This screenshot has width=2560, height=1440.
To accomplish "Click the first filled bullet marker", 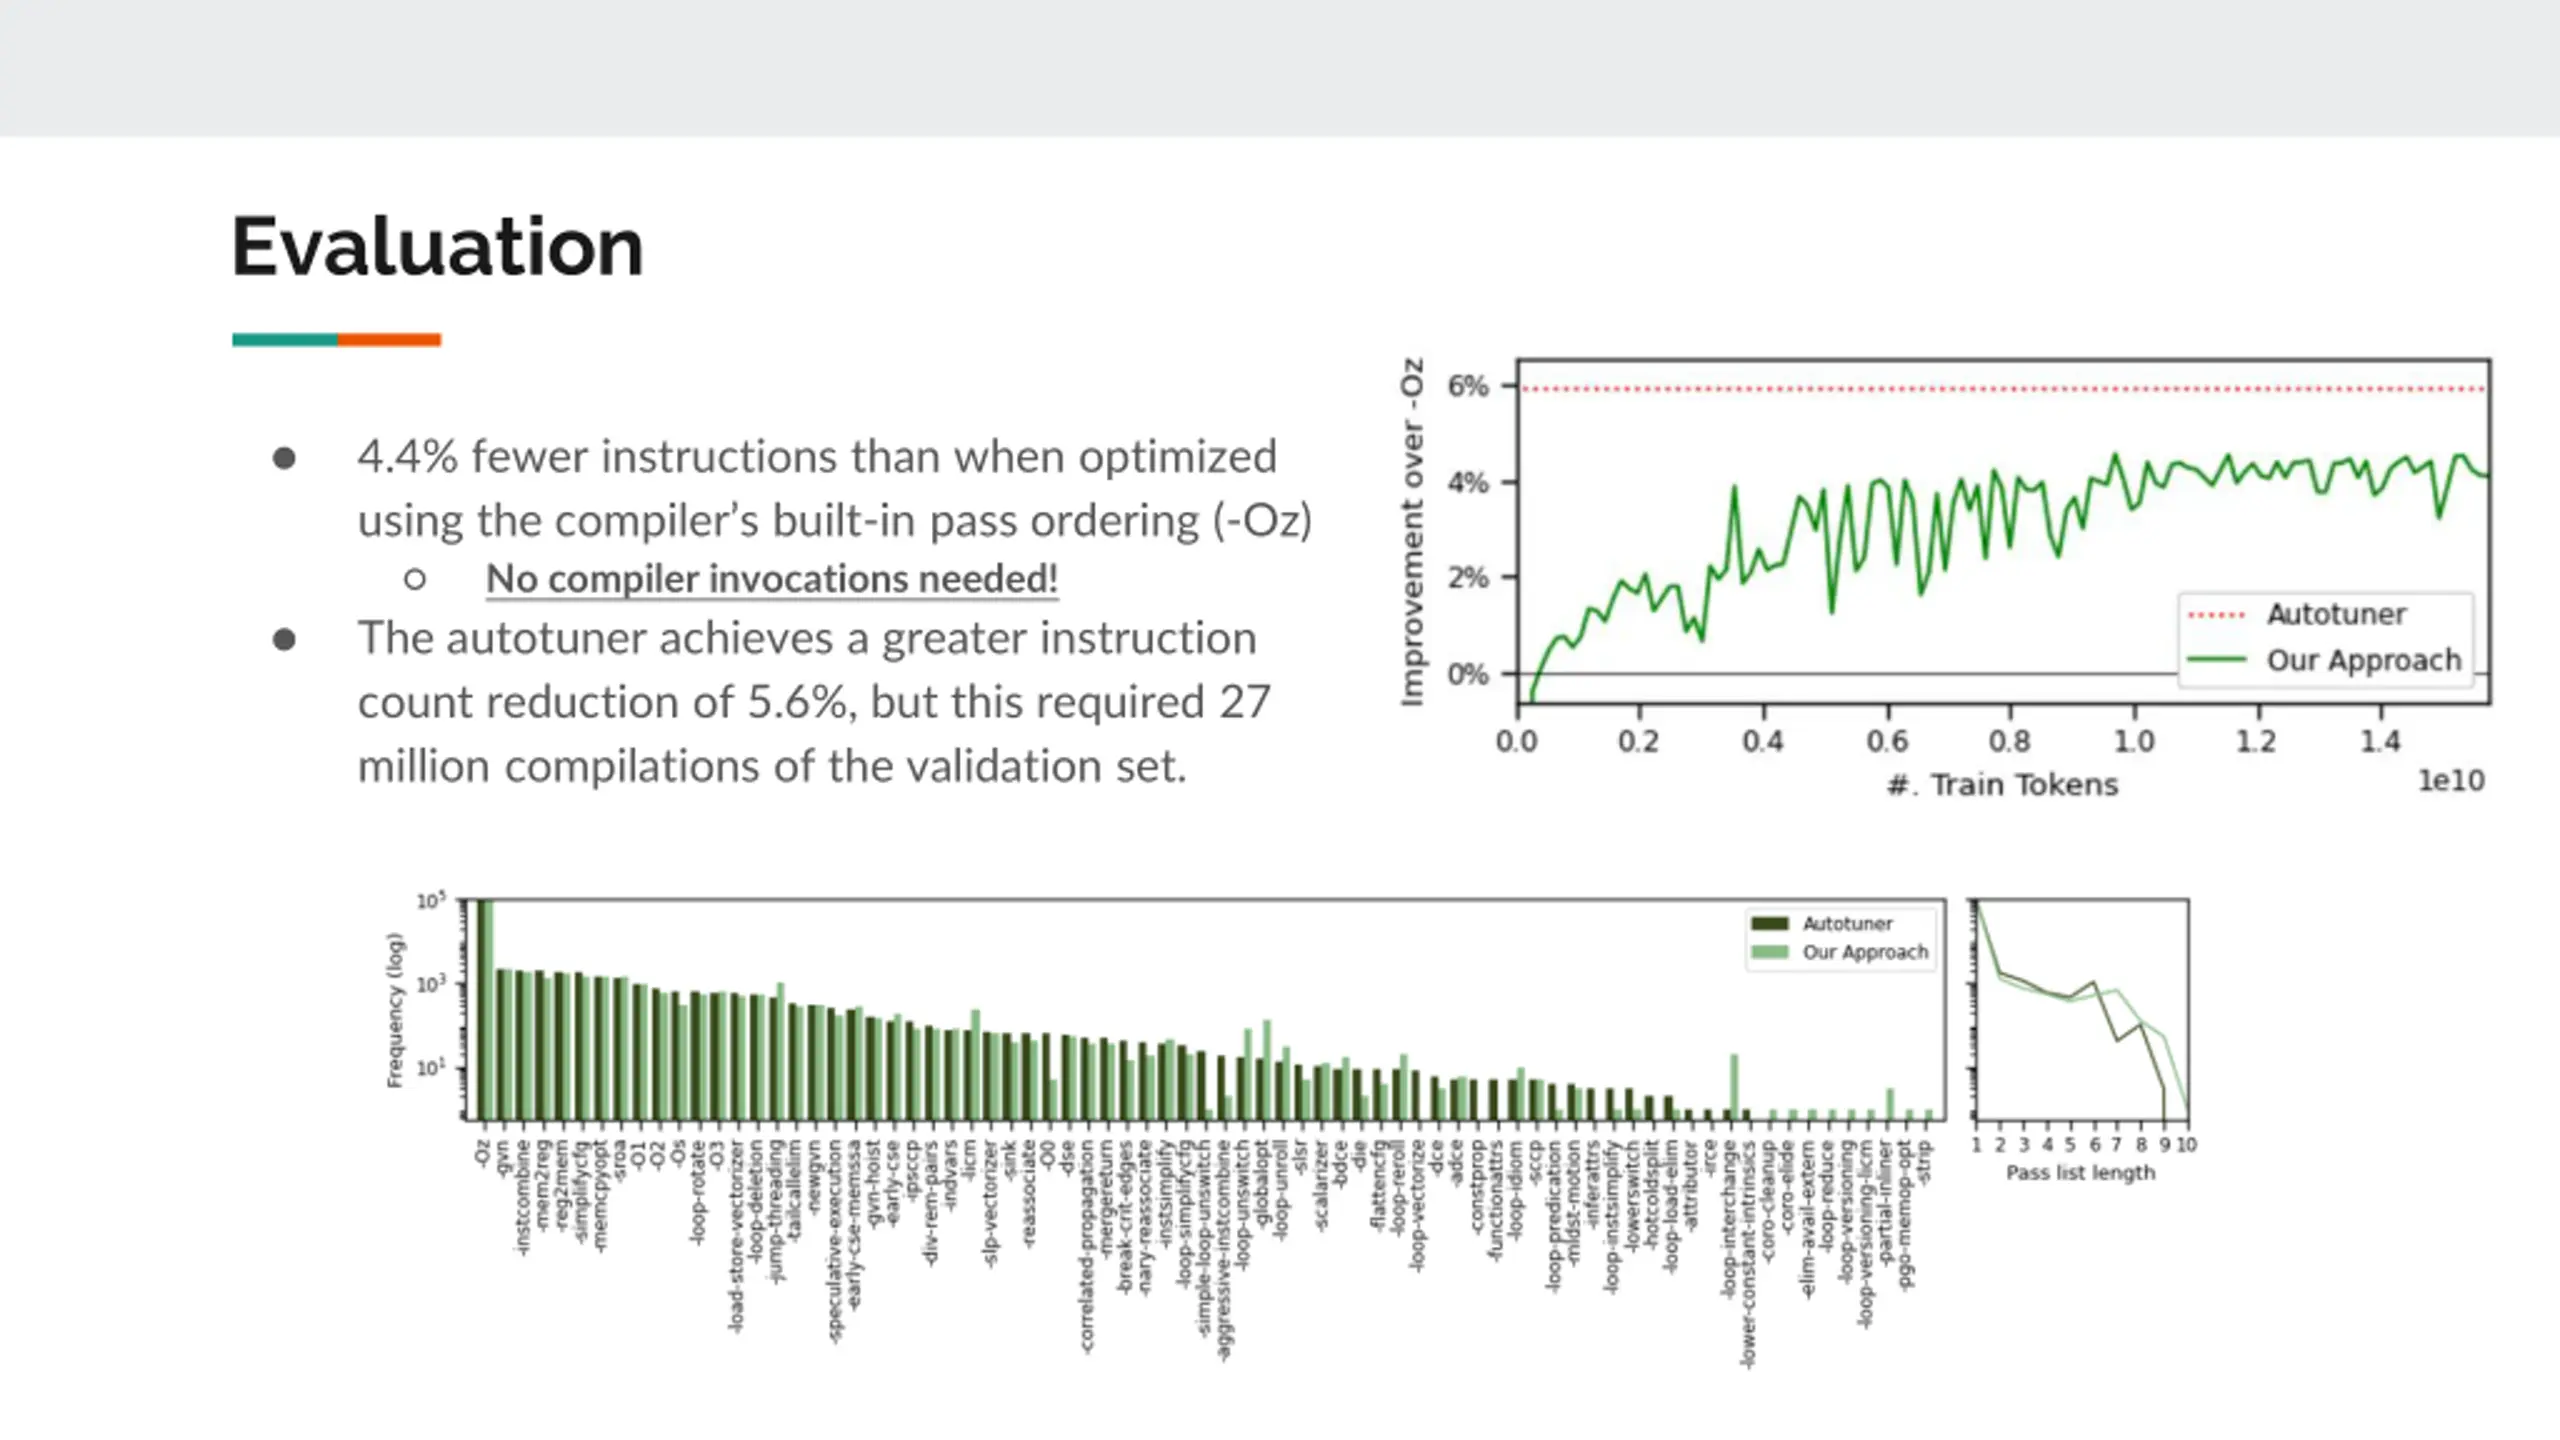I will coord(284,458).
